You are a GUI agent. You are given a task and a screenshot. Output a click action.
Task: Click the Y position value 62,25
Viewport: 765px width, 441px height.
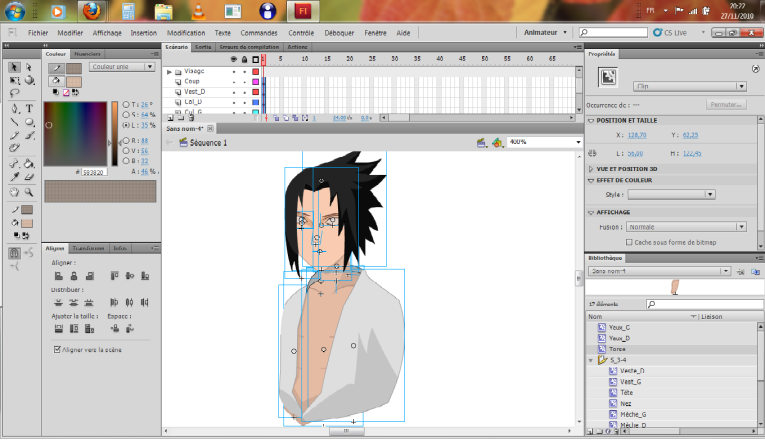(x=690, y=135)
